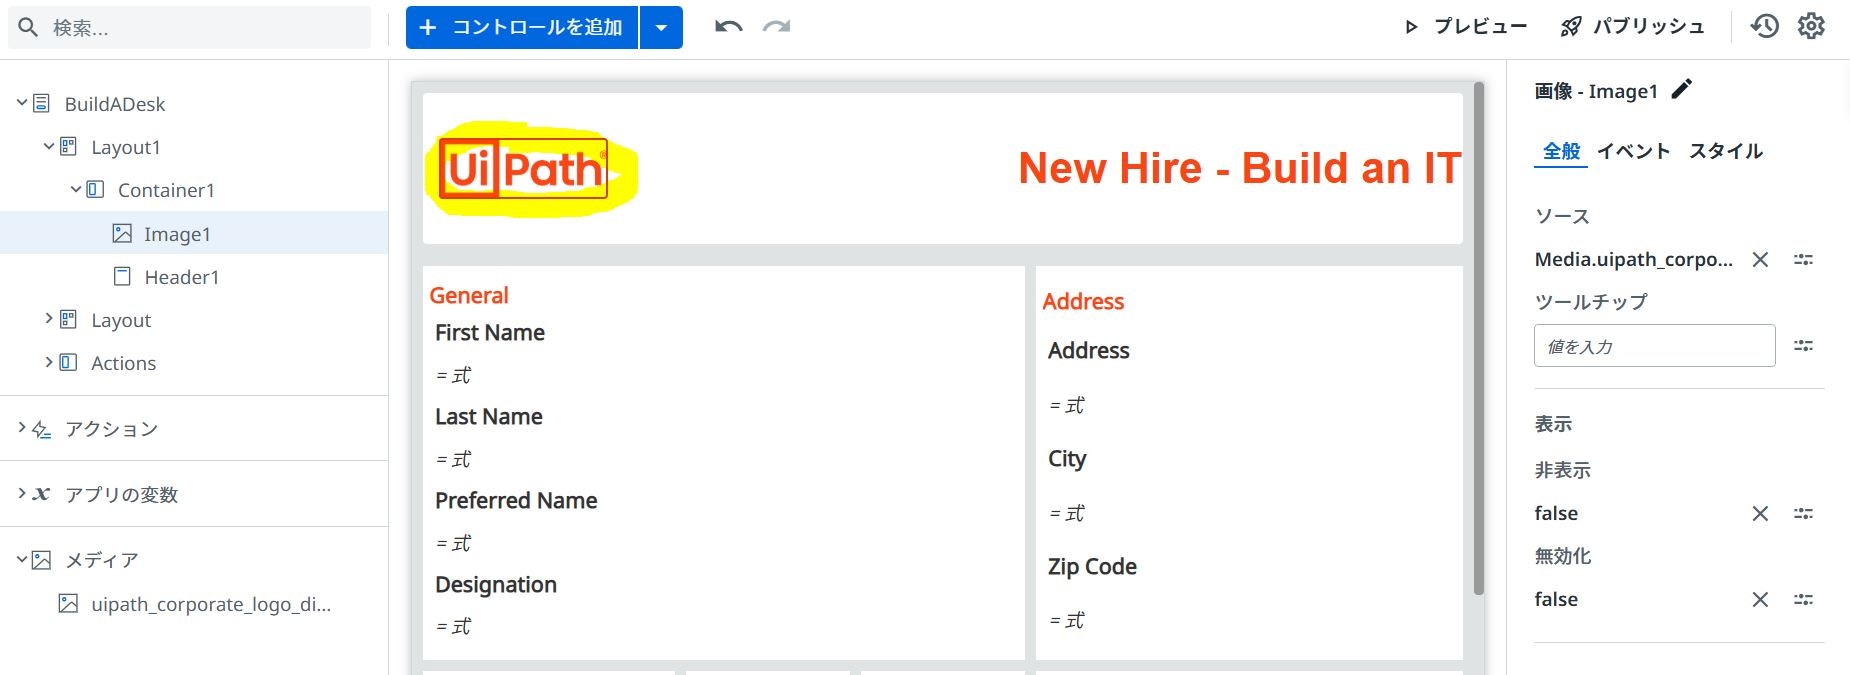Expand the Actions tree node
This screenshot has height=675, width=1850.
(49, 362)
